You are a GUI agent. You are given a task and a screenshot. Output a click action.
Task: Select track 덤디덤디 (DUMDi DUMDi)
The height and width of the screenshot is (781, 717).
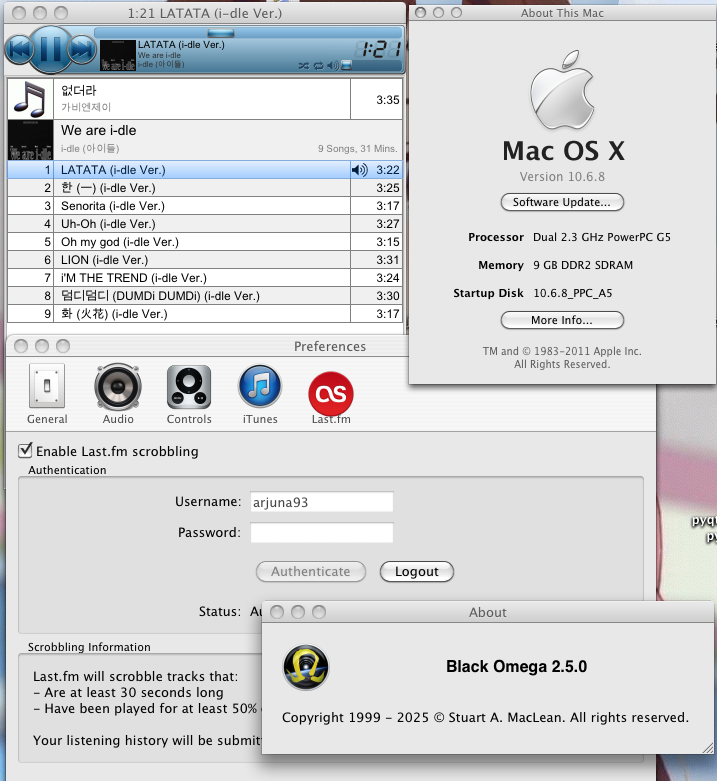[205, 295]
